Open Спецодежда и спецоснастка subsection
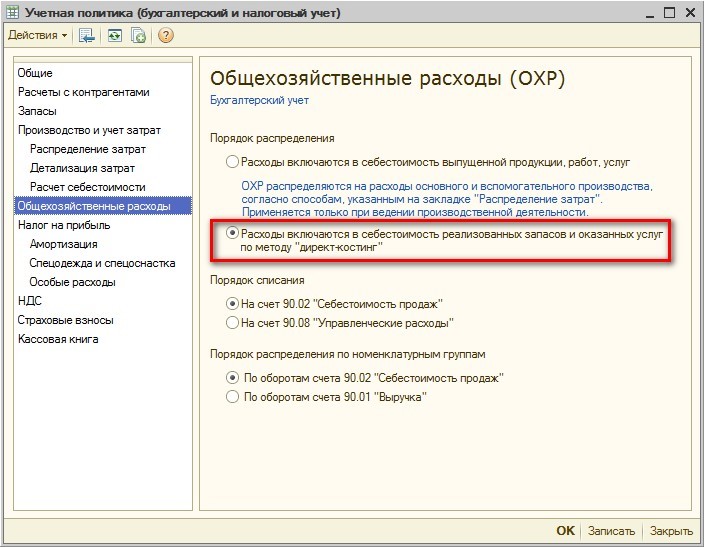This screenshot has width=704, height=547. [102, 263]
